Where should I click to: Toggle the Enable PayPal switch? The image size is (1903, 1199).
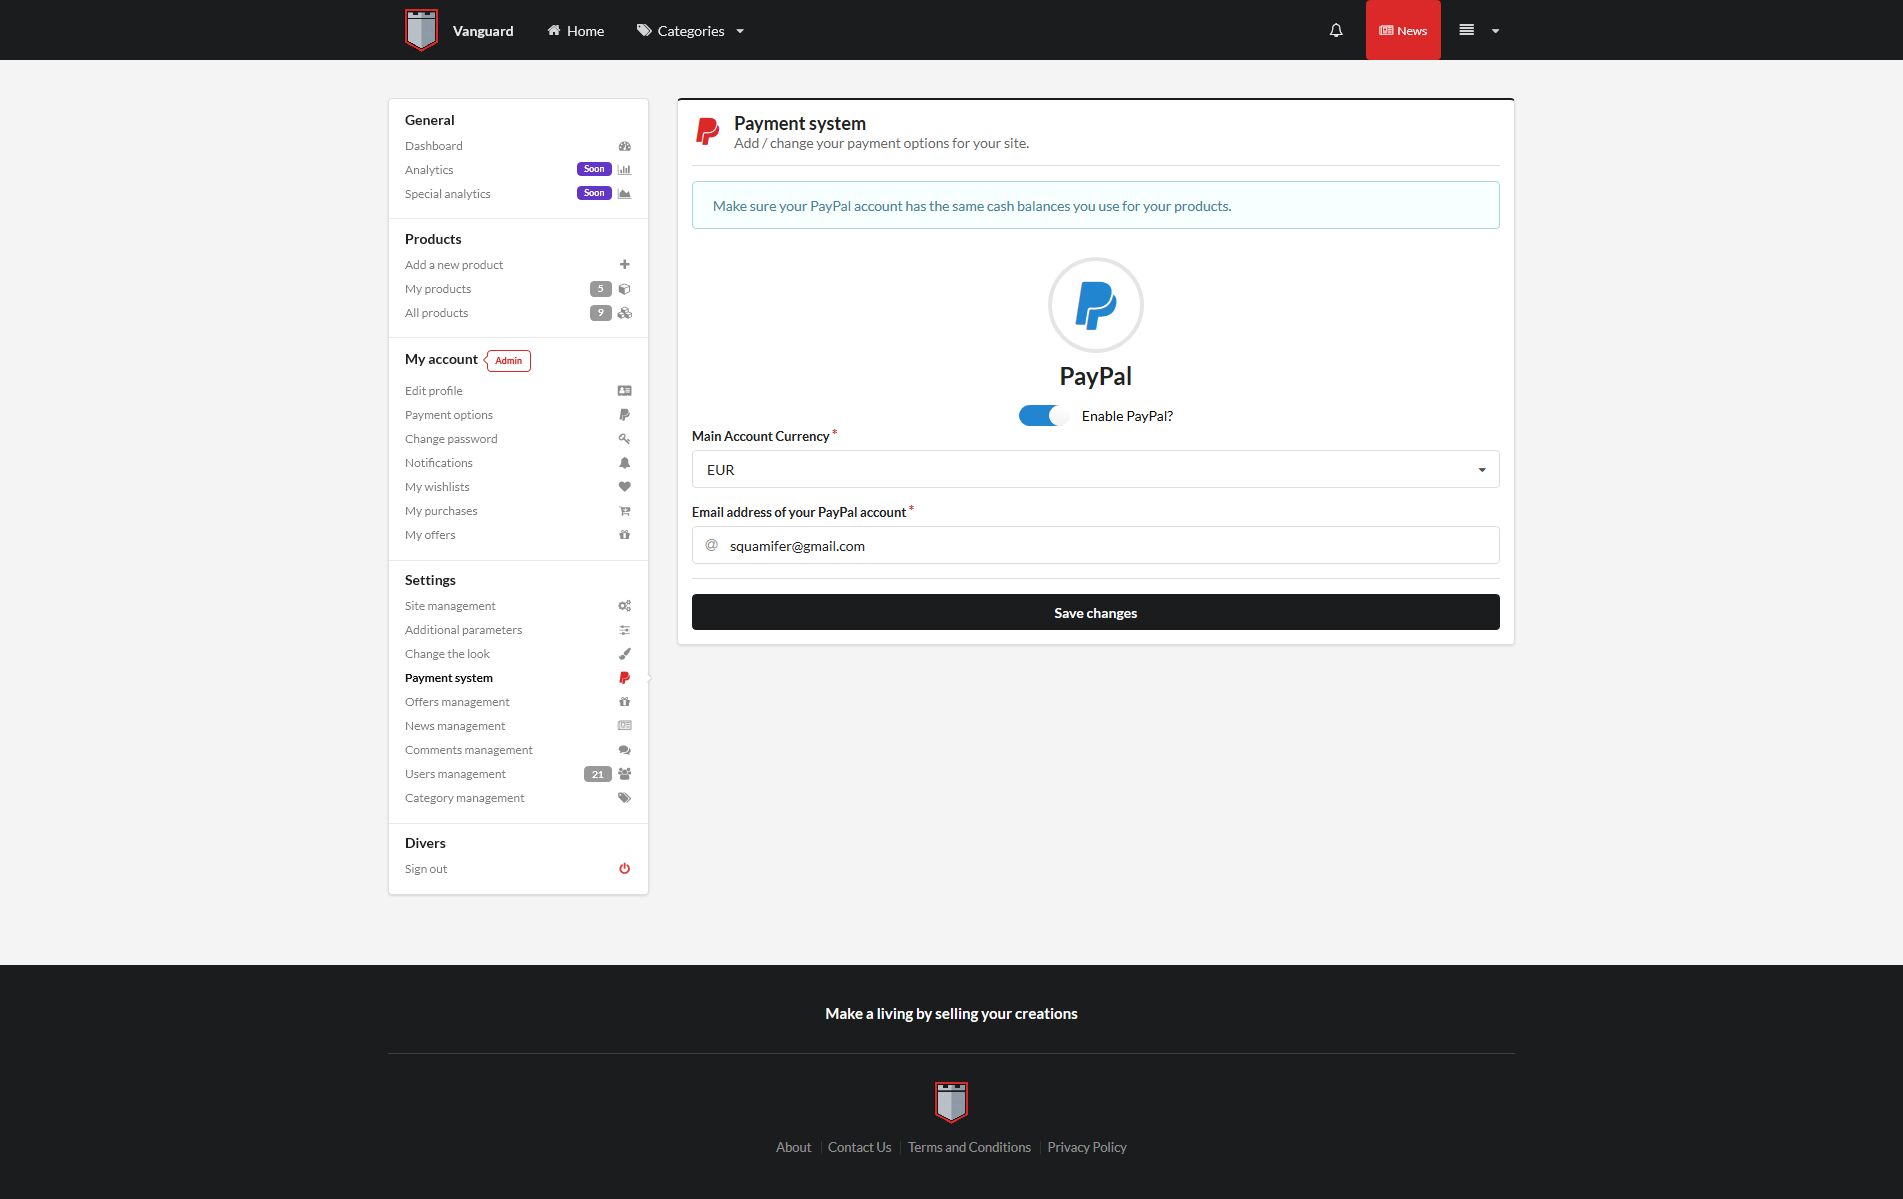pos(1043,416)
